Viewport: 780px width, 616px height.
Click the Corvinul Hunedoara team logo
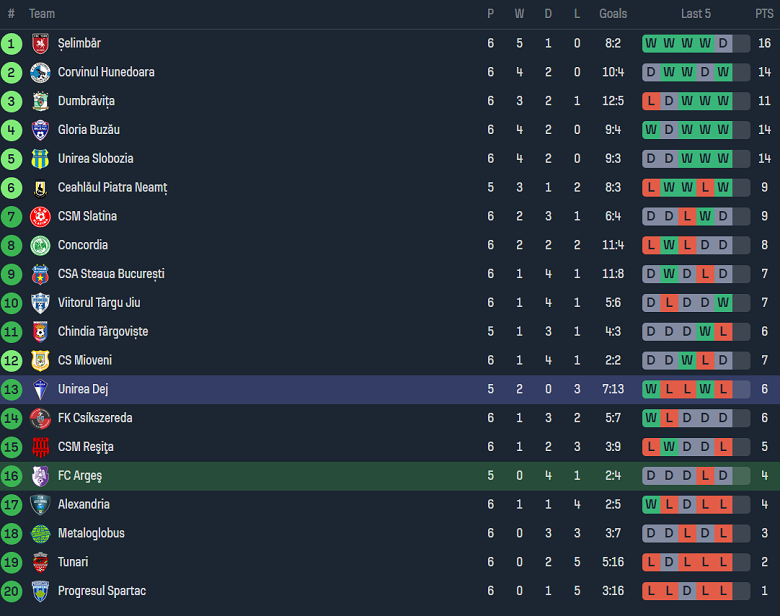pyautogui.click(x=40, y=72)
